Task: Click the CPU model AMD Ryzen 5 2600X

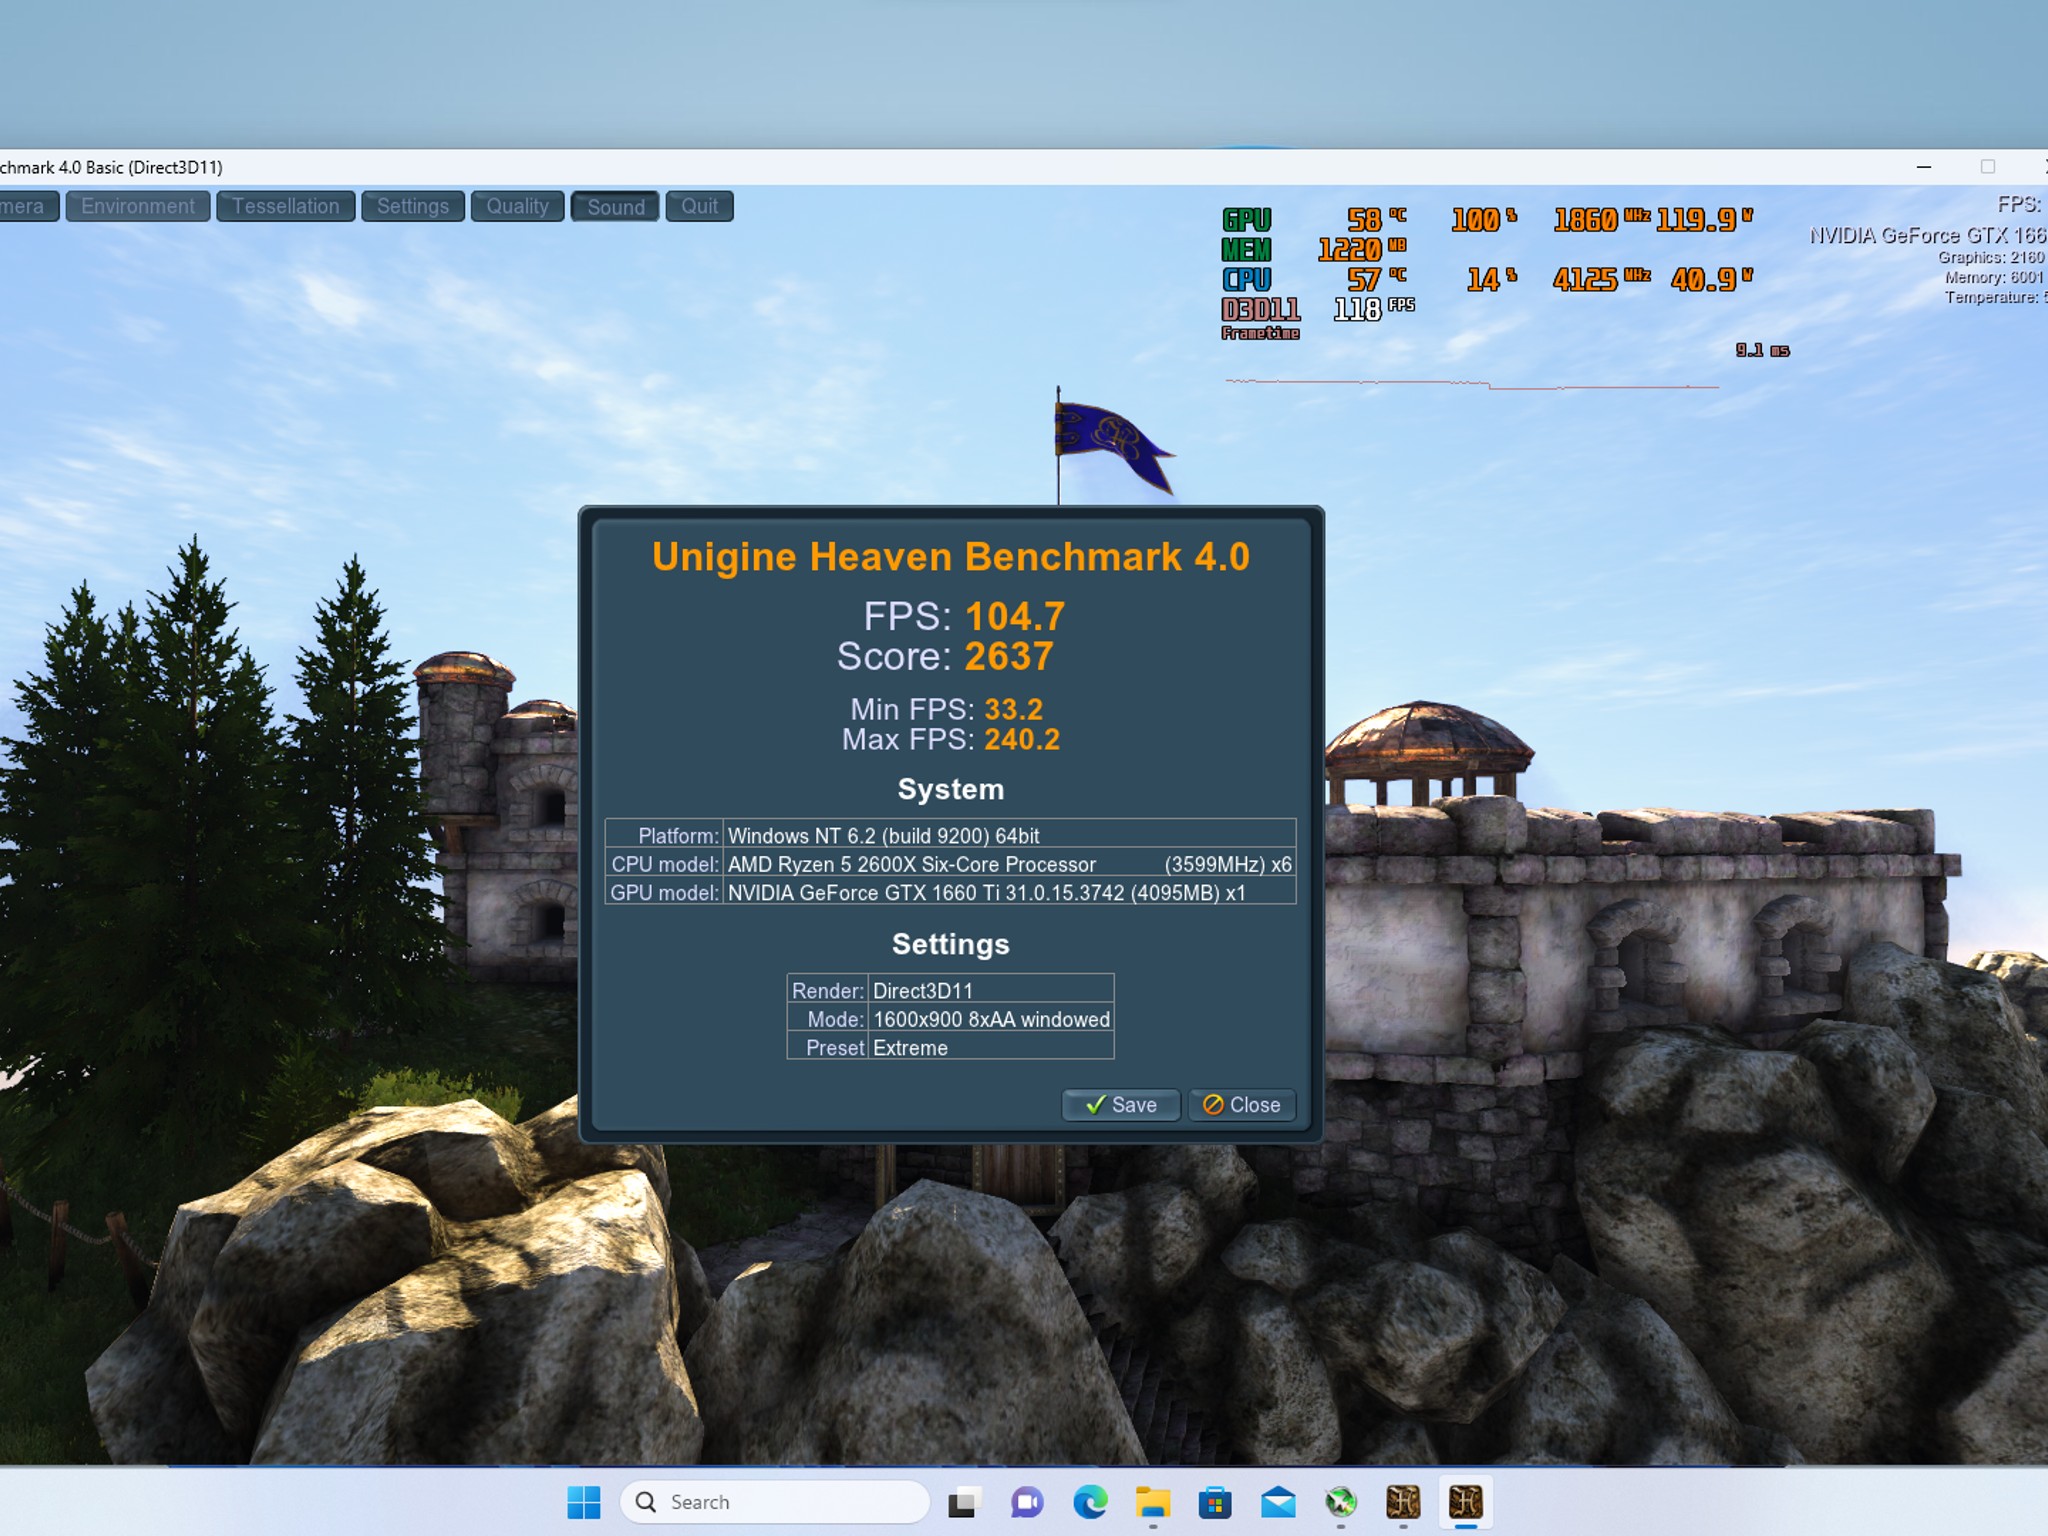Action: (x=950, y=864)
